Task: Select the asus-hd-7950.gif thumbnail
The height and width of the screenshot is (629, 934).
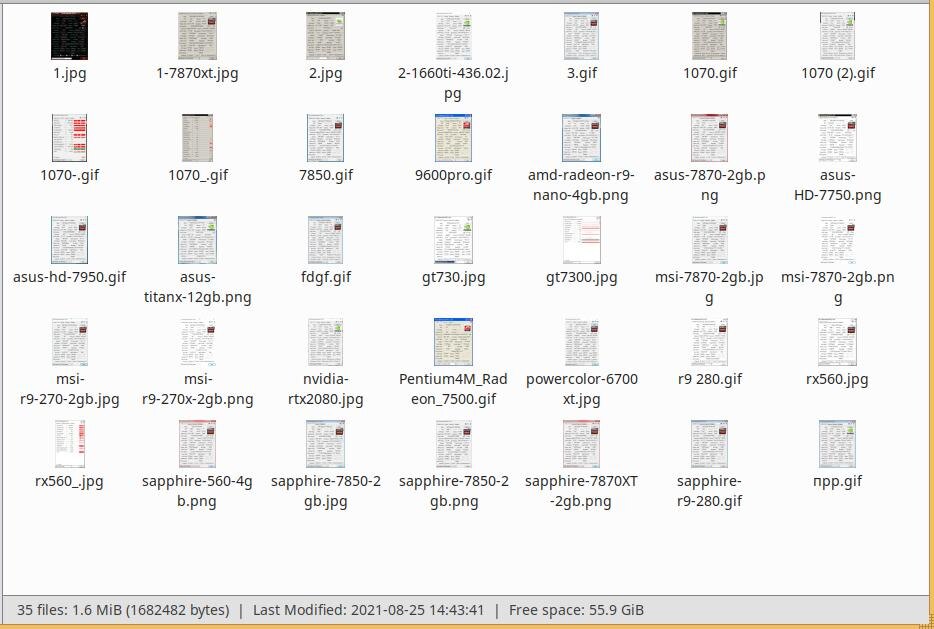Action: [x=69, y=239]
